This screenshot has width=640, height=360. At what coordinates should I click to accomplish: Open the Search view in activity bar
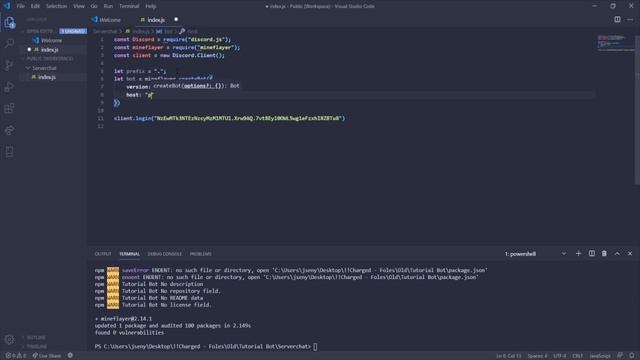pyautogui.click(x=9, y=43)
